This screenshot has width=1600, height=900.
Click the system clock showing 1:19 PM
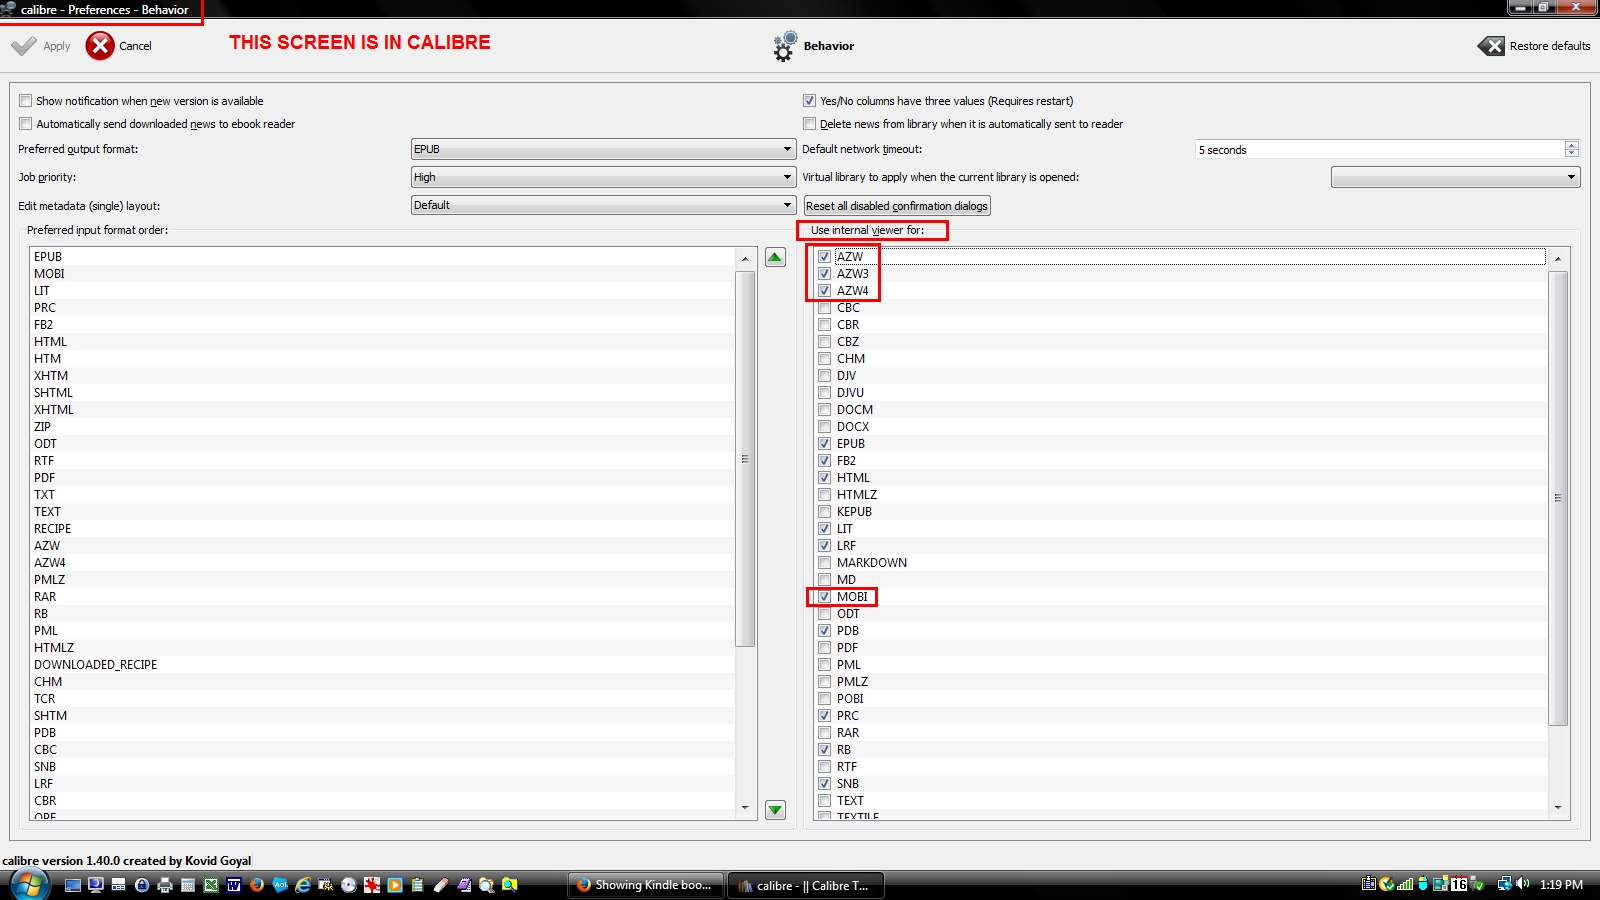(1561, 885)
